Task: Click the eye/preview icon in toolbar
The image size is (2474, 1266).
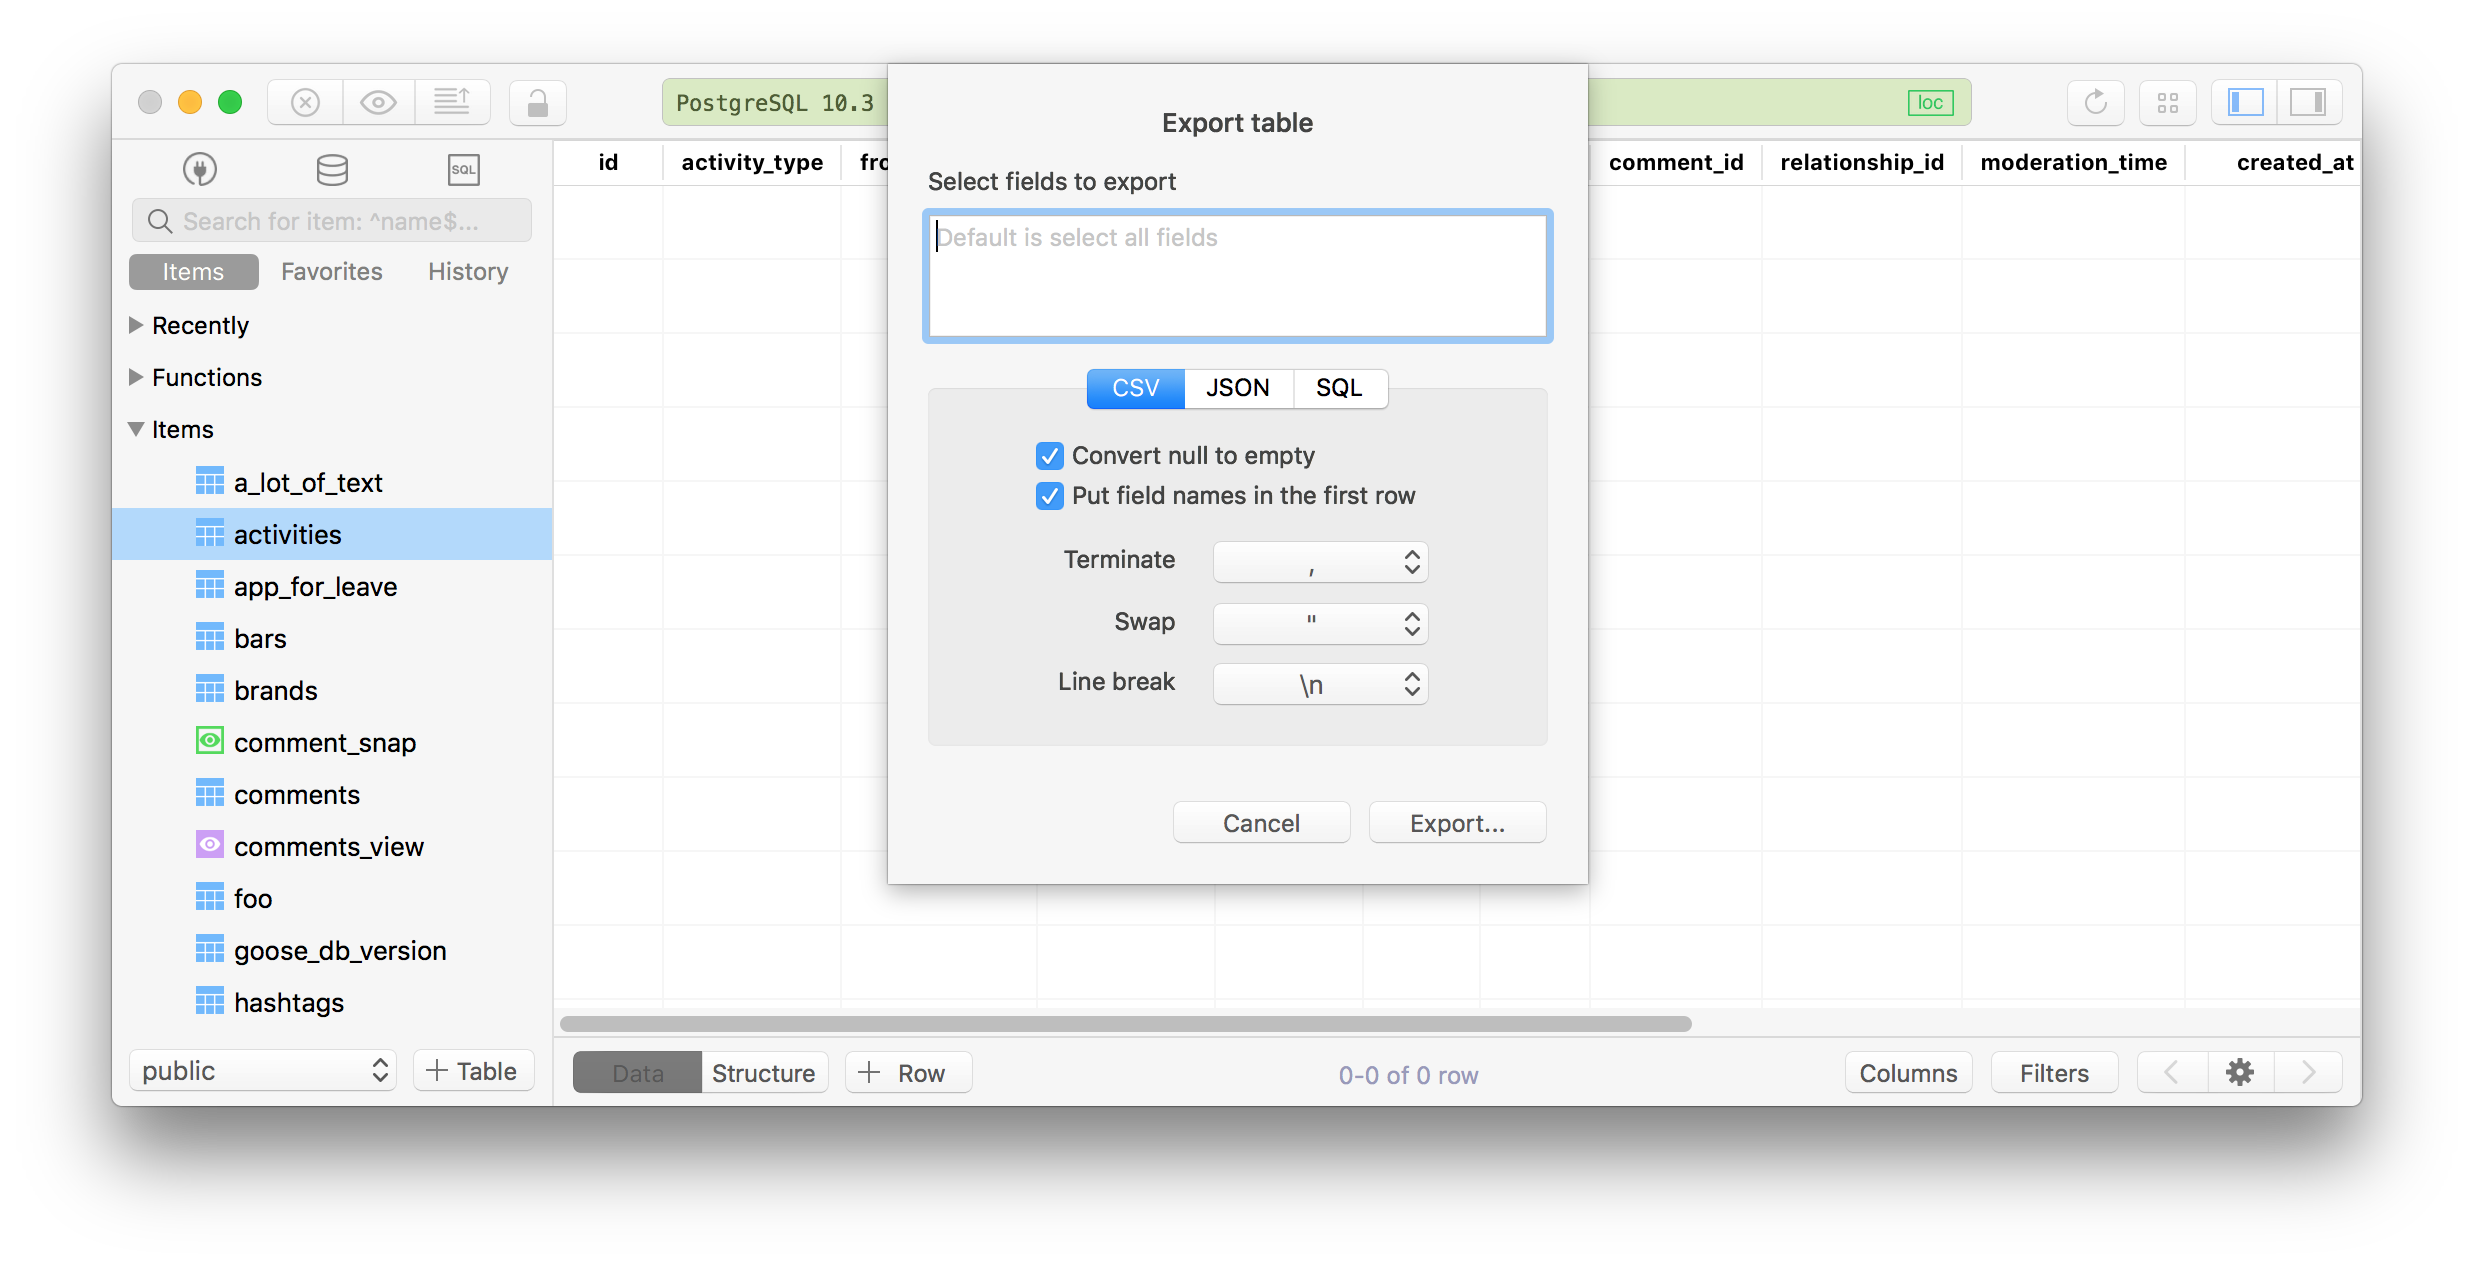Action: point(379,102)
